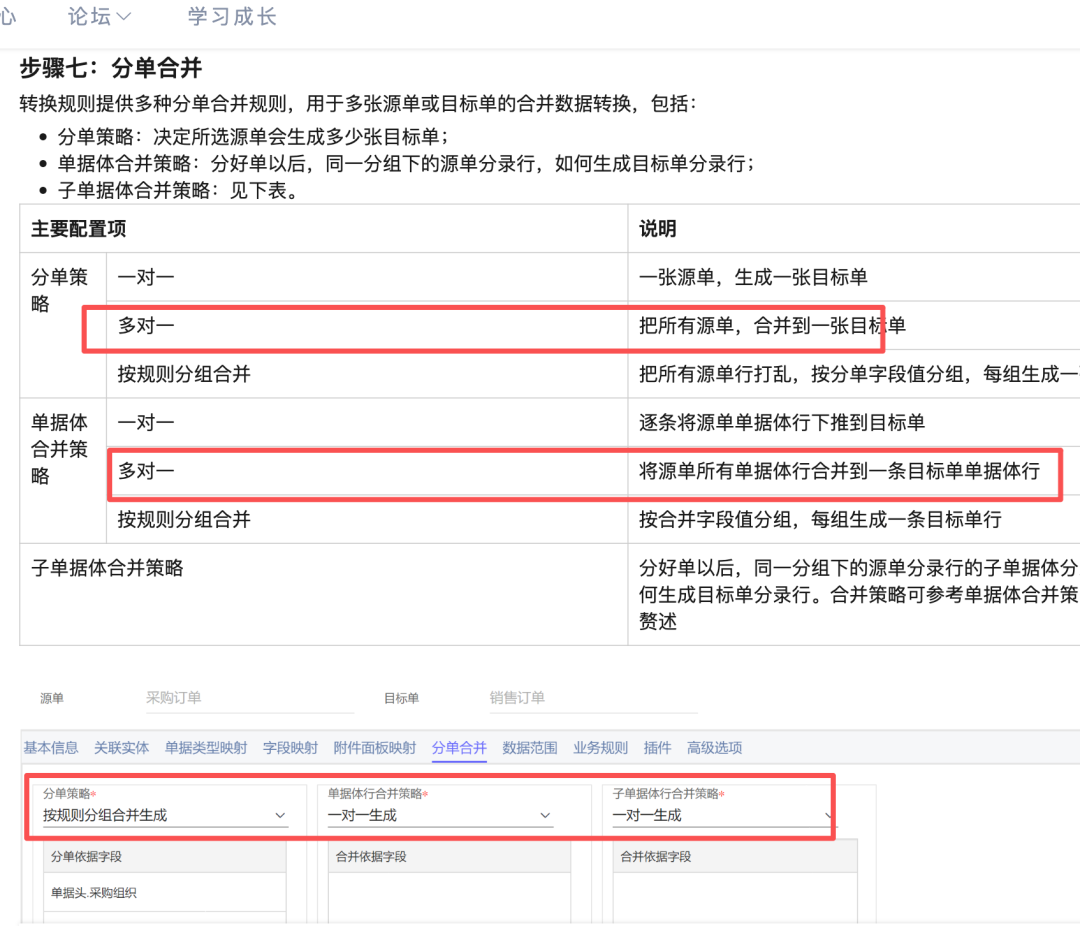Click the 单据体合并策略 row header cell
Image resolution: width=1080 pixels, height=926 pixels.
coord(63,471)
